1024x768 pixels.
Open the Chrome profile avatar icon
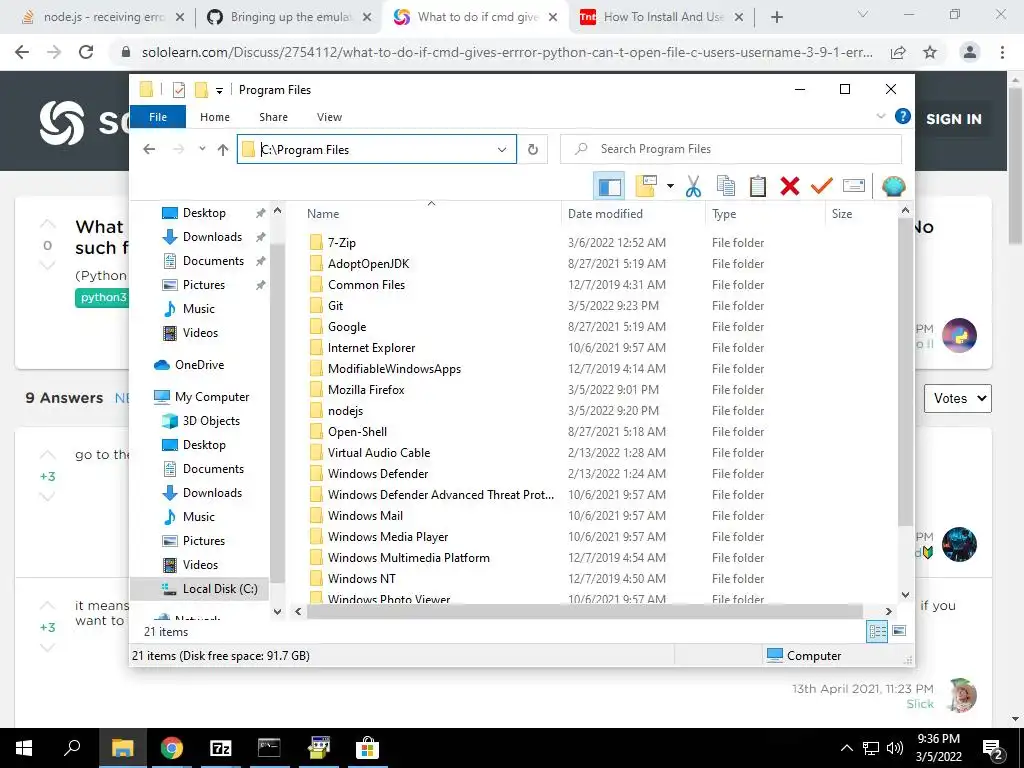click(970, 52)
